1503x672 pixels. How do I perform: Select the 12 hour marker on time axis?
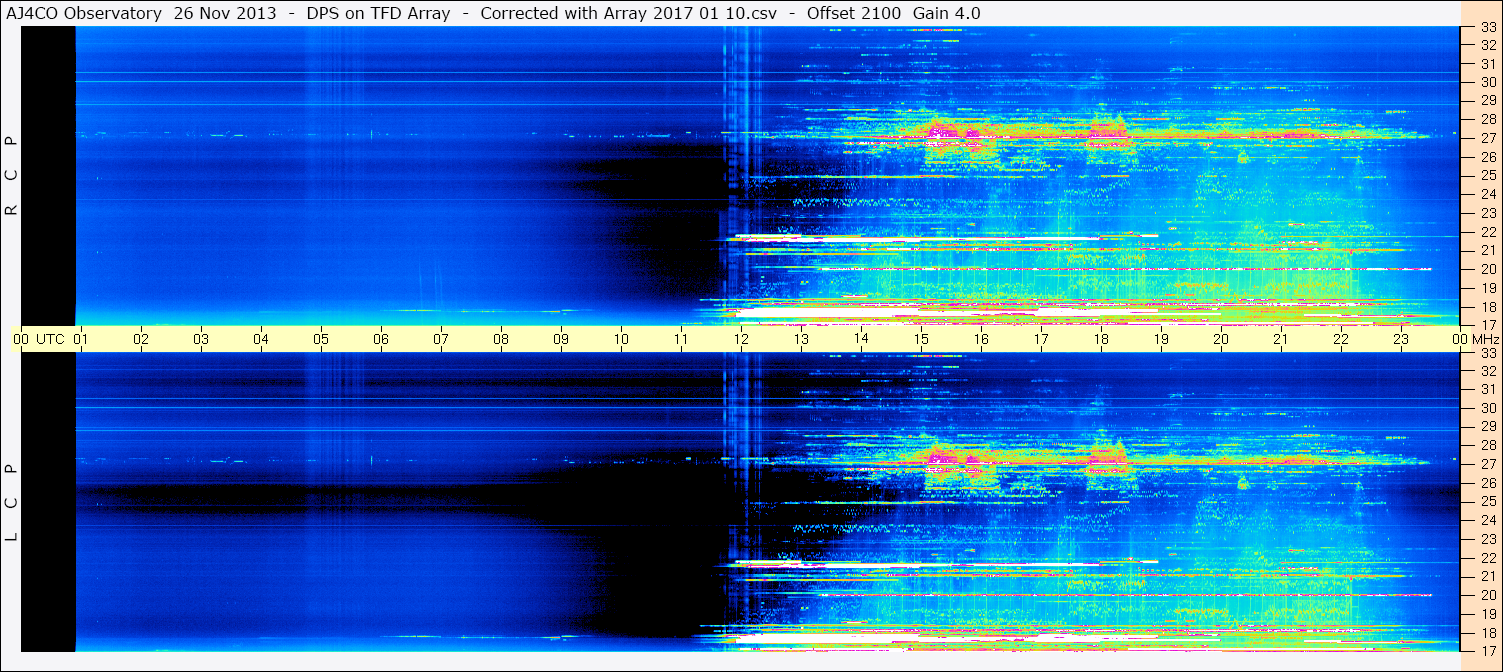pos(741,339)
